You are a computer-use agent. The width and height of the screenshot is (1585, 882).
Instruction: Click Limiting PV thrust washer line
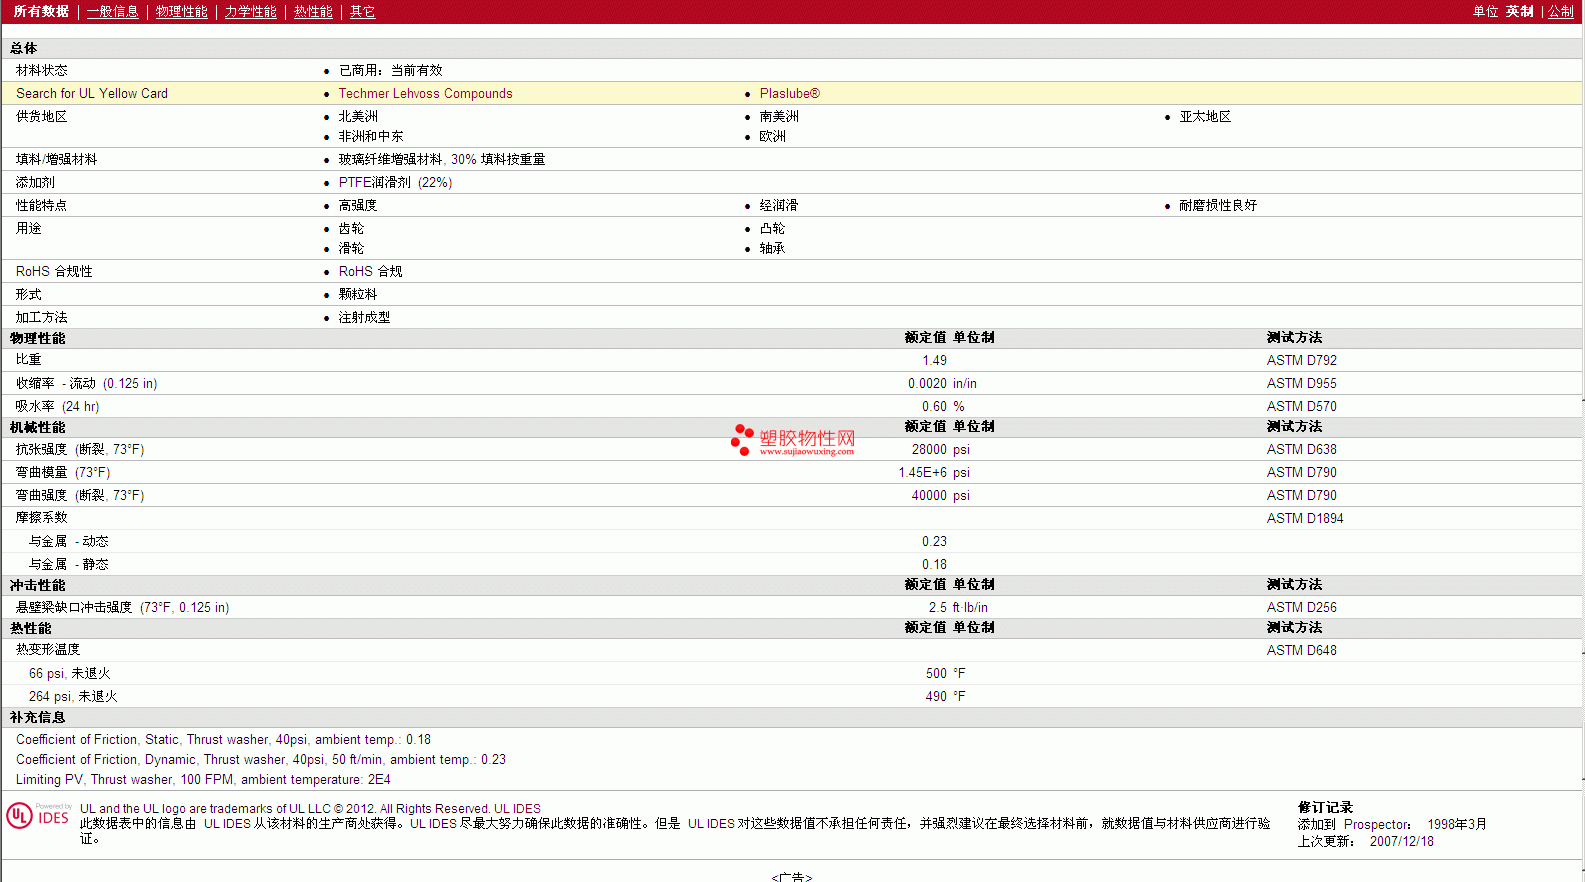tap(203, 780)
